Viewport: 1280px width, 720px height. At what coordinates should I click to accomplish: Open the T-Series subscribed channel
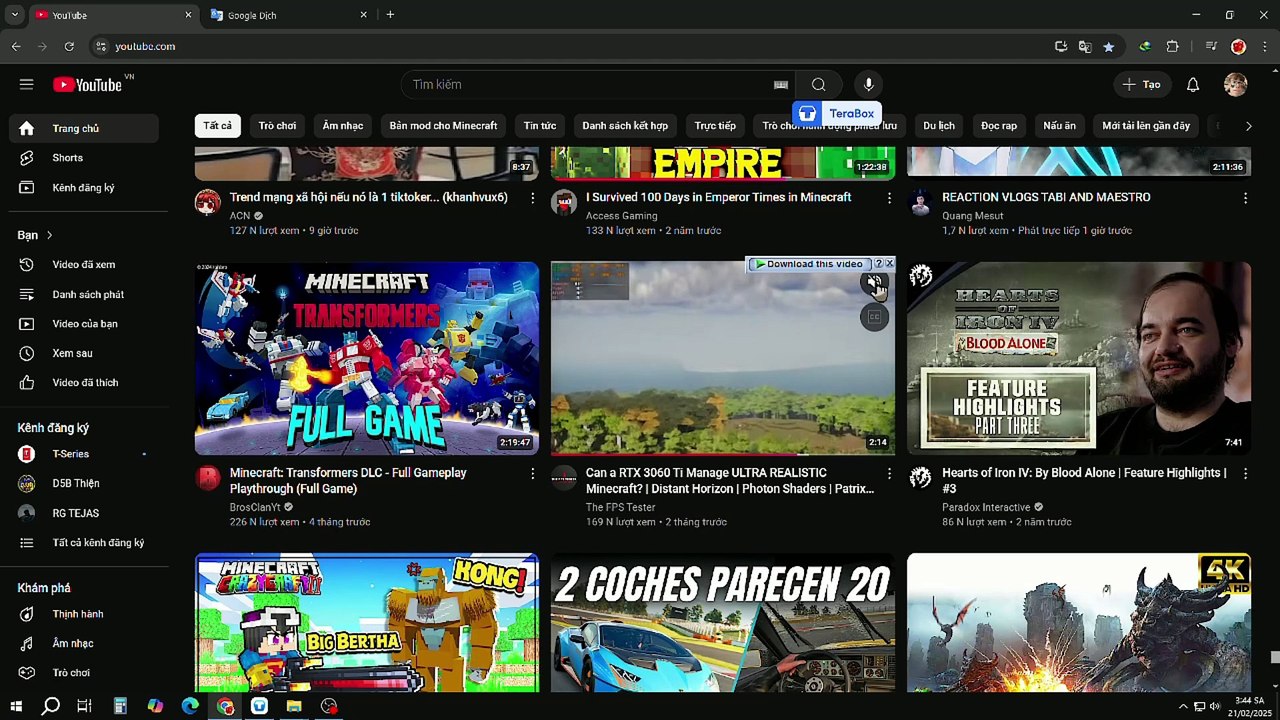click(84, 454)
